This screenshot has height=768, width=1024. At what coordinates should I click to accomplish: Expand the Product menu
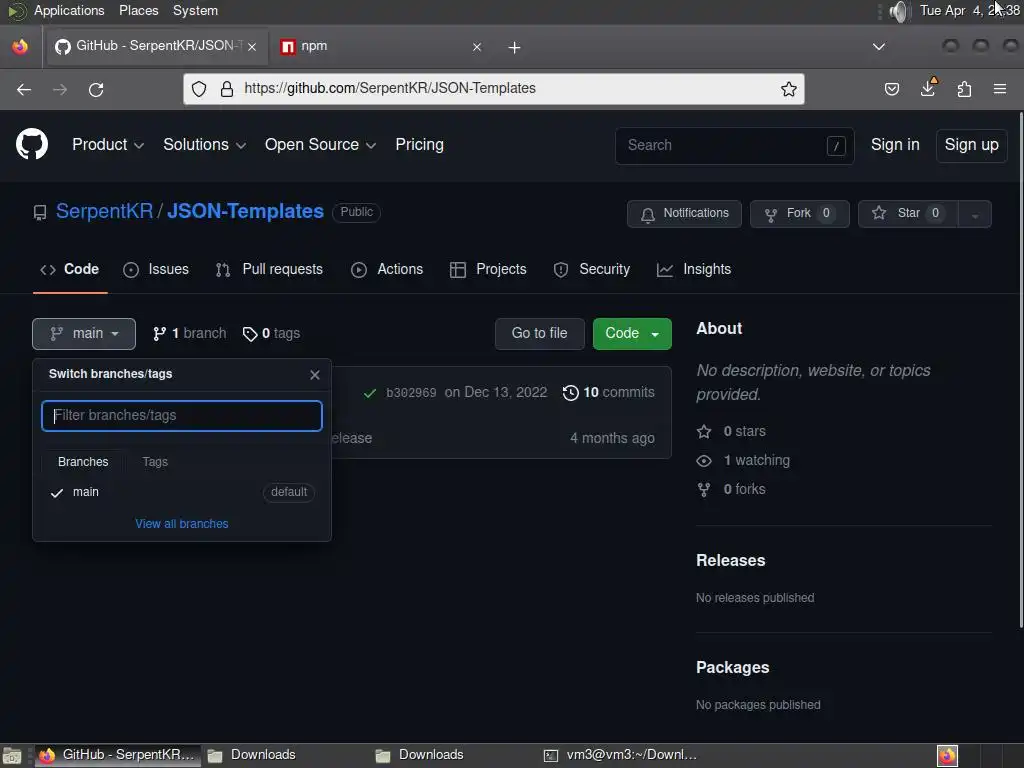(x=108, y=144)
